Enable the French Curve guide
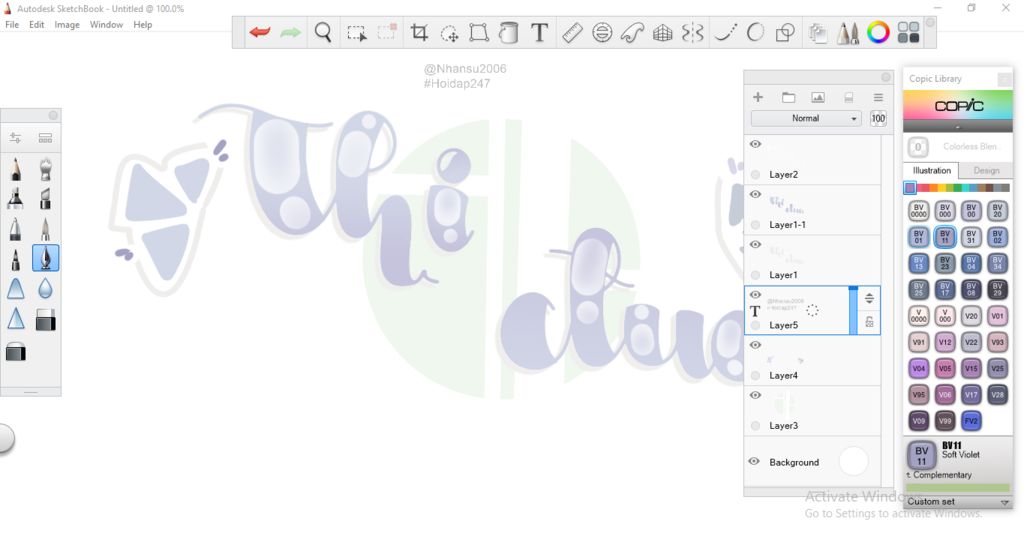The width and height of the screenshot is (1024, 542). tap(632, 32)
